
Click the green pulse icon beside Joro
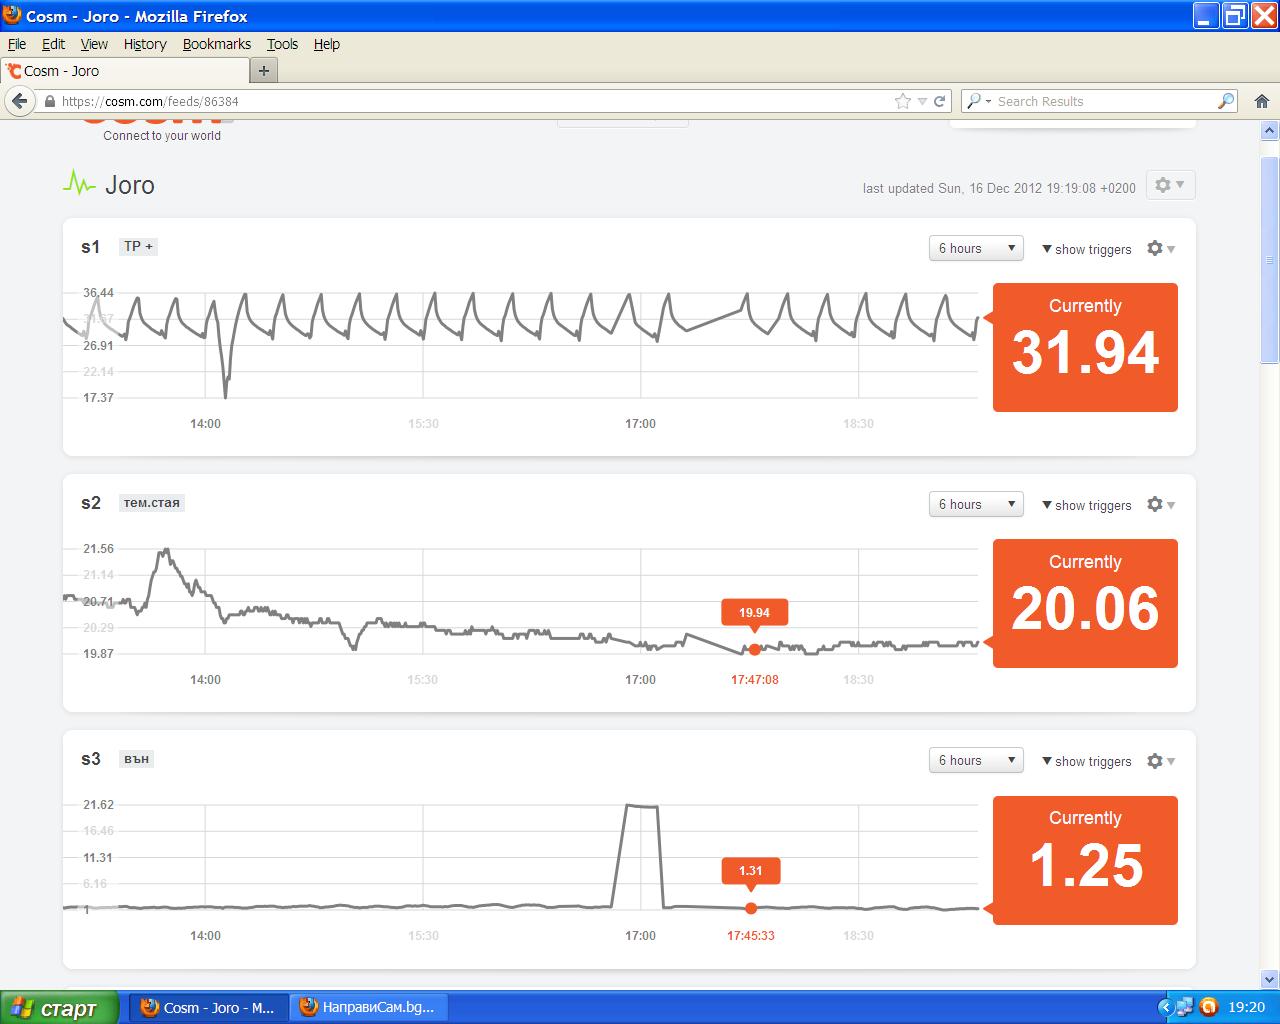click(x=79, y=184)
